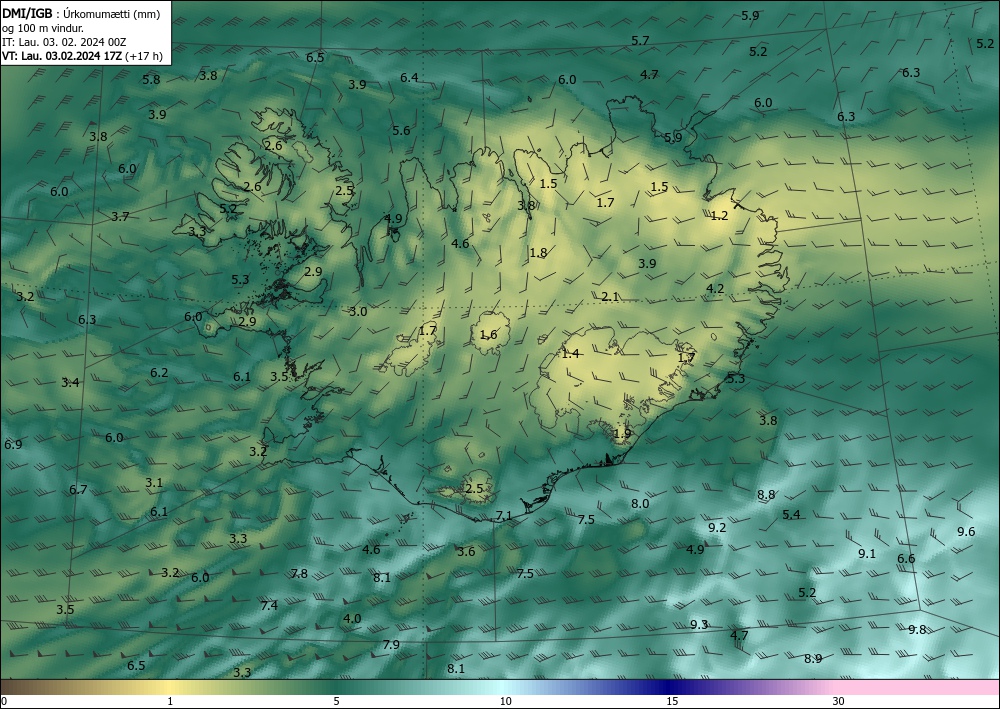Click the 6.4 value on the map

pyautogui.click(x=409, y=78)
